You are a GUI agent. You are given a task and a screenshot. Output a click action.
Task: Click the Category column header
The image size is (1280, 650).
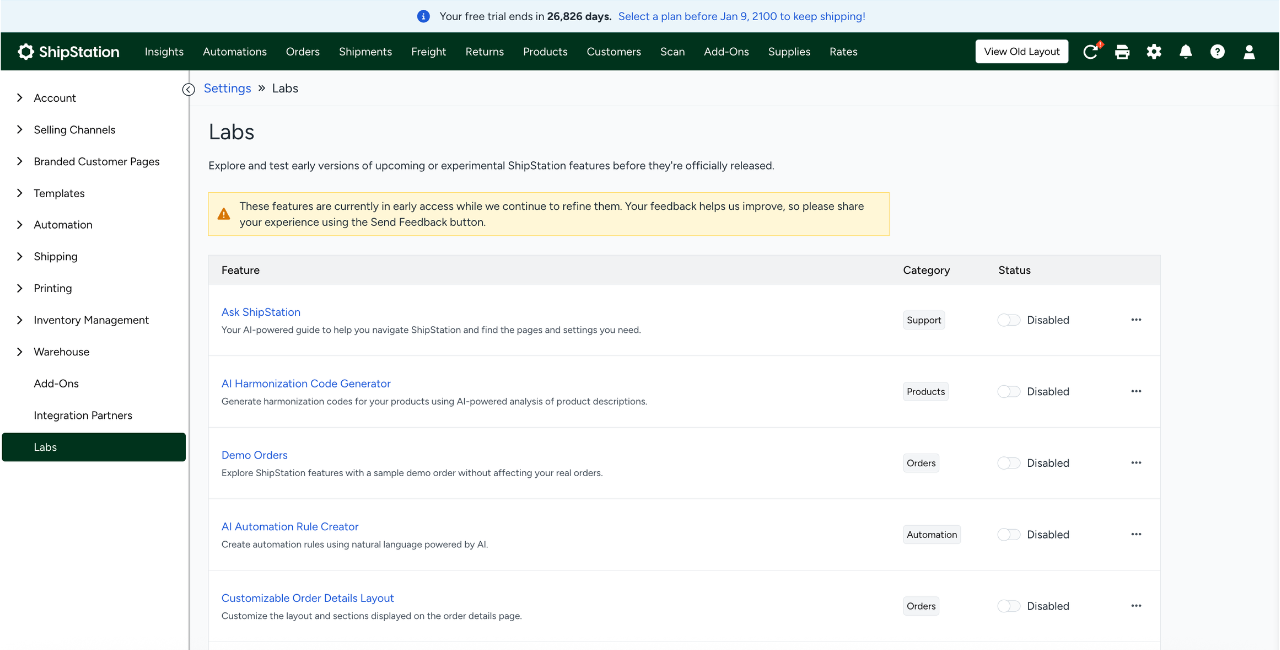click(x=926, y=270)
